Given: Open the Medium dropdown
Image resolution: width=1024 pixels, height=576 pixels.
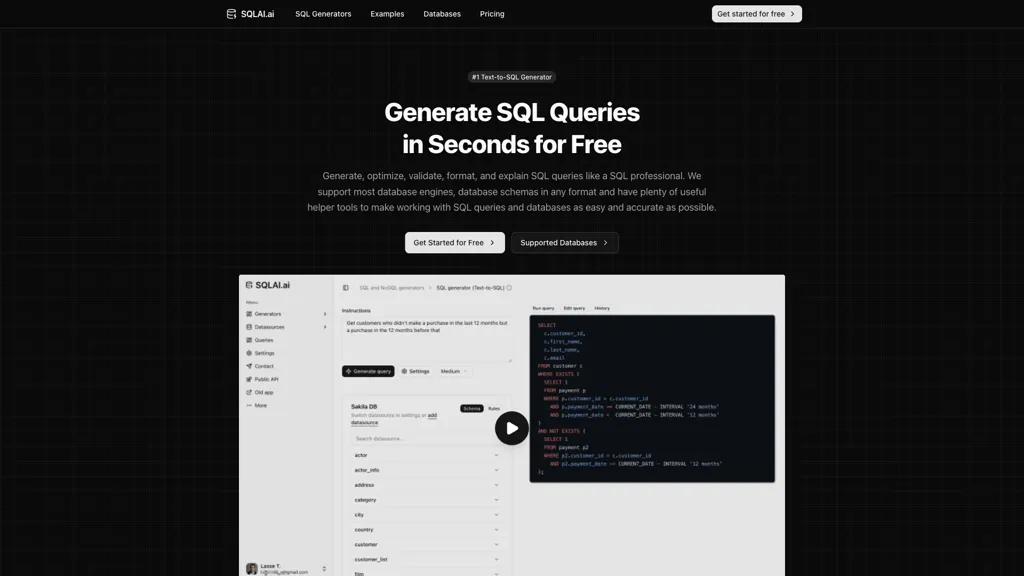Looking at the screenshot, I should pyautogui.click(x=454, y=371).
